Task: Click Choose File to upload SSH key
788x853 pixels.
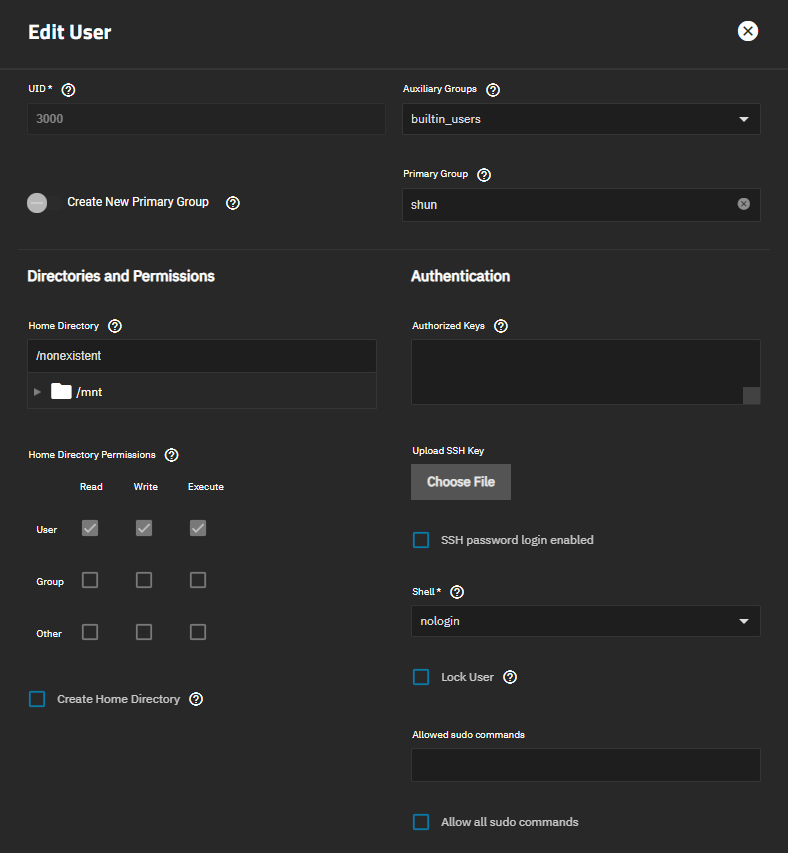Action: point(460,482)
